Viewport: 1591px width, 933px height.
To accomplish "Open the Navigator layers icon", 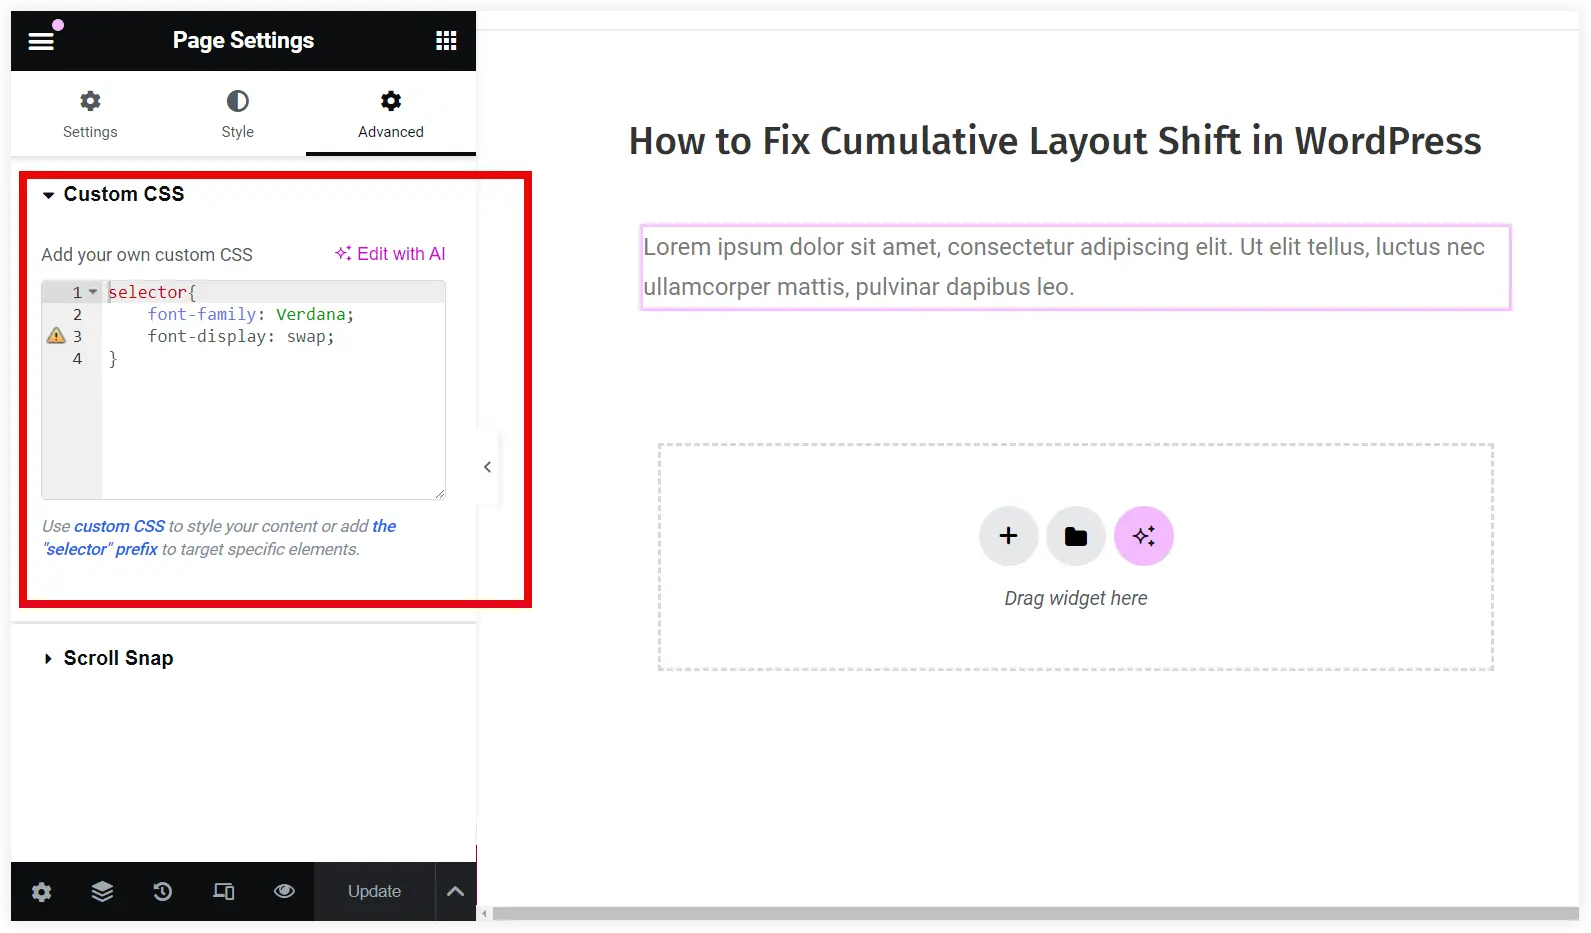I will [102, 892].
